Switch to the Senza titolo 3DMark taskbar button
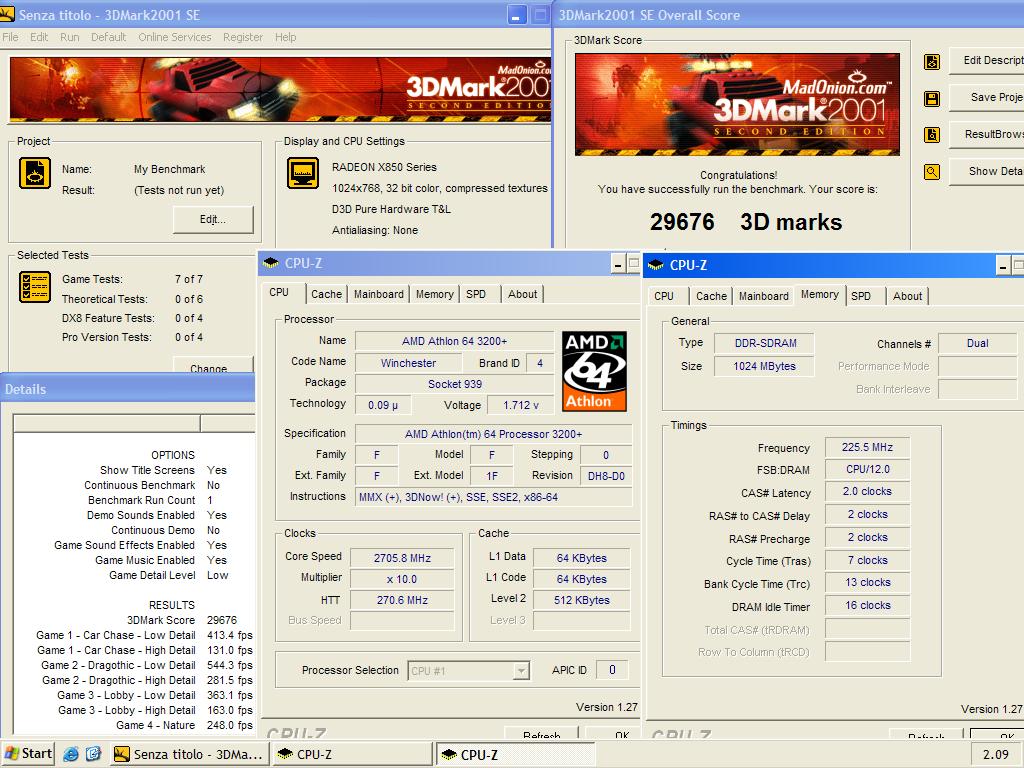Viewport: 1024px width, 768px height. (x=189, y=754)
